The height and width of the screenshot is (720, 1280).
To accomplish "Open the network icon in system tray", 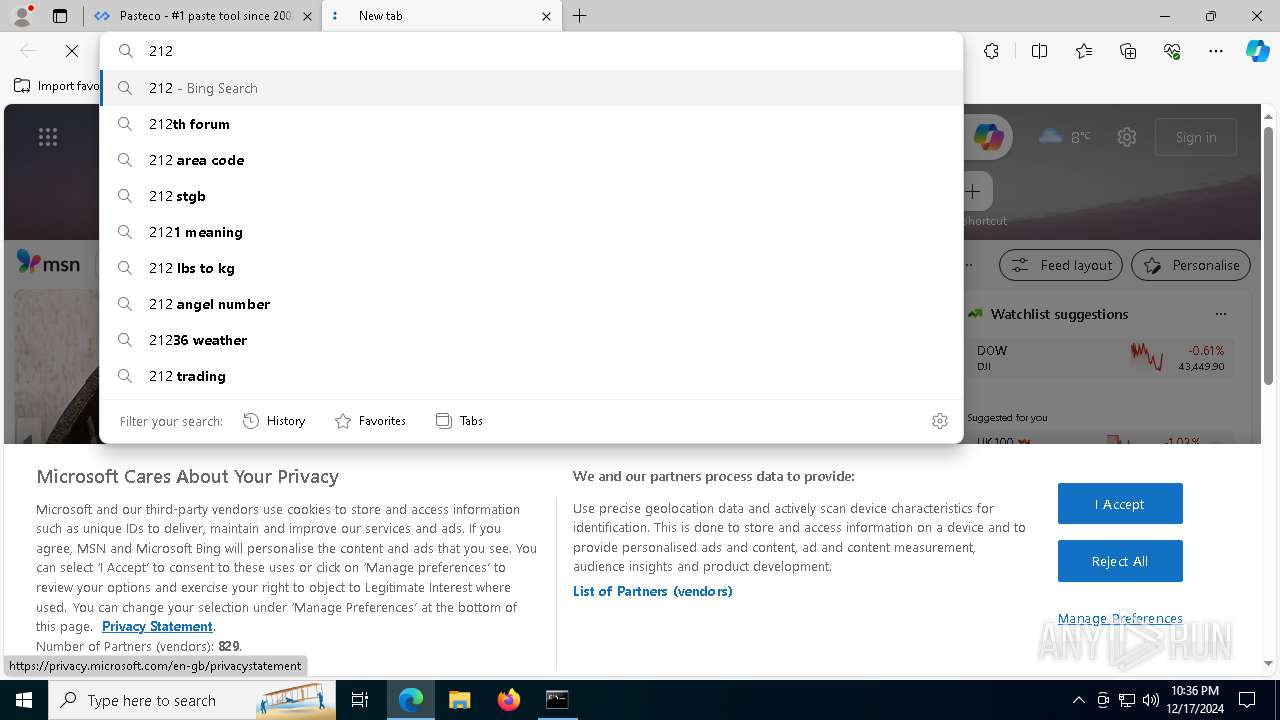I will (x=1127, y=700).
